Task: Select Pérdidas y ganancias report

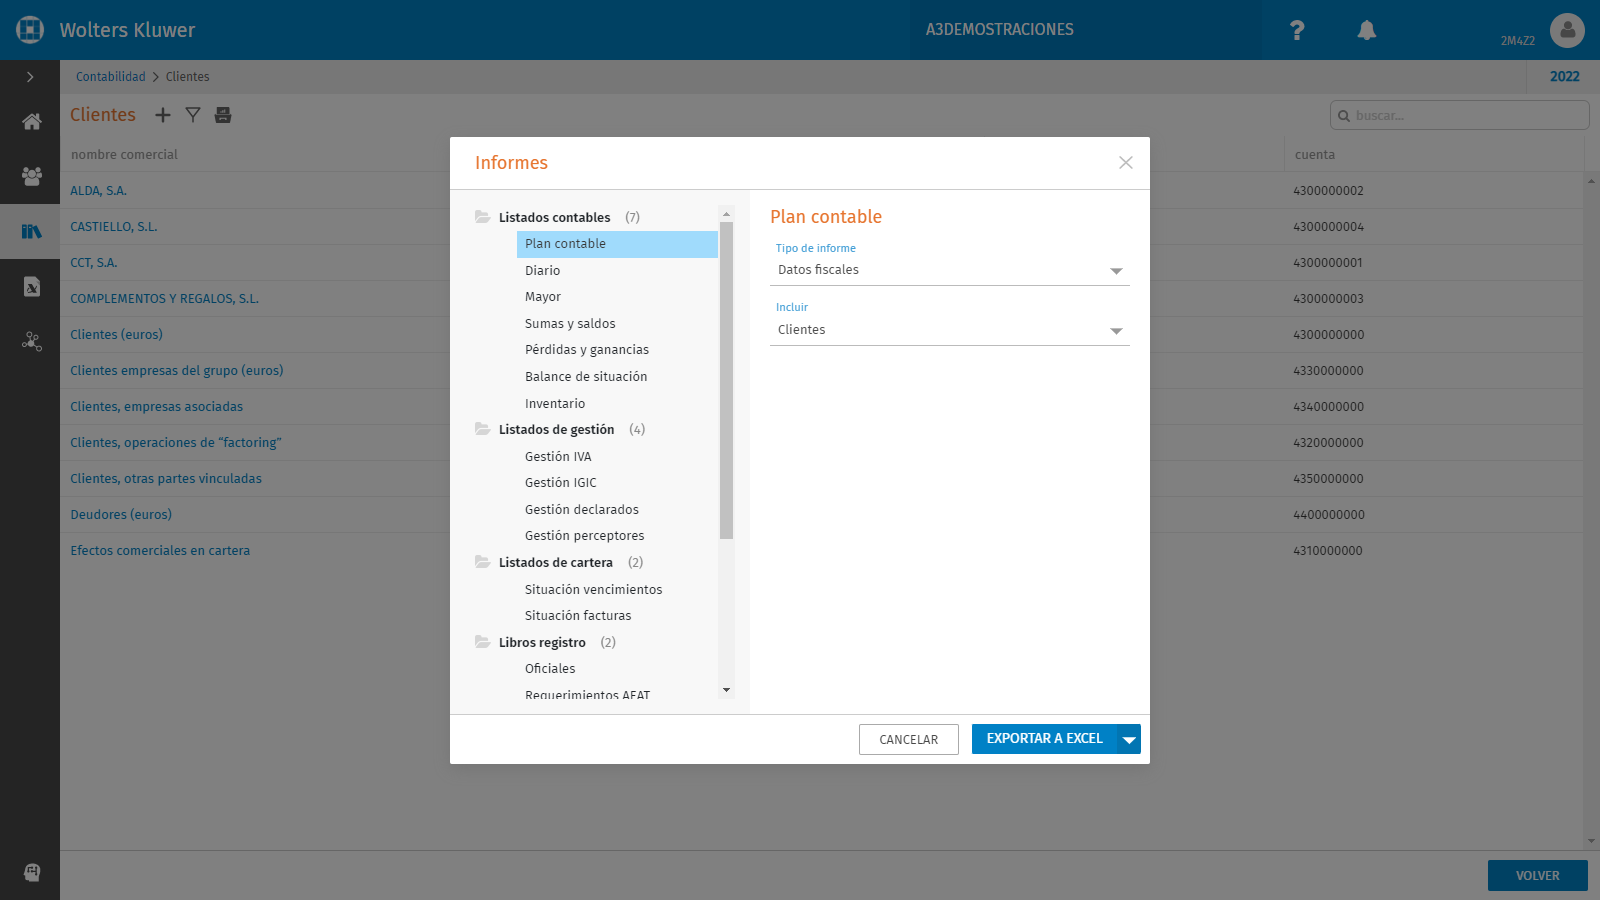Action: click(587, 350)
